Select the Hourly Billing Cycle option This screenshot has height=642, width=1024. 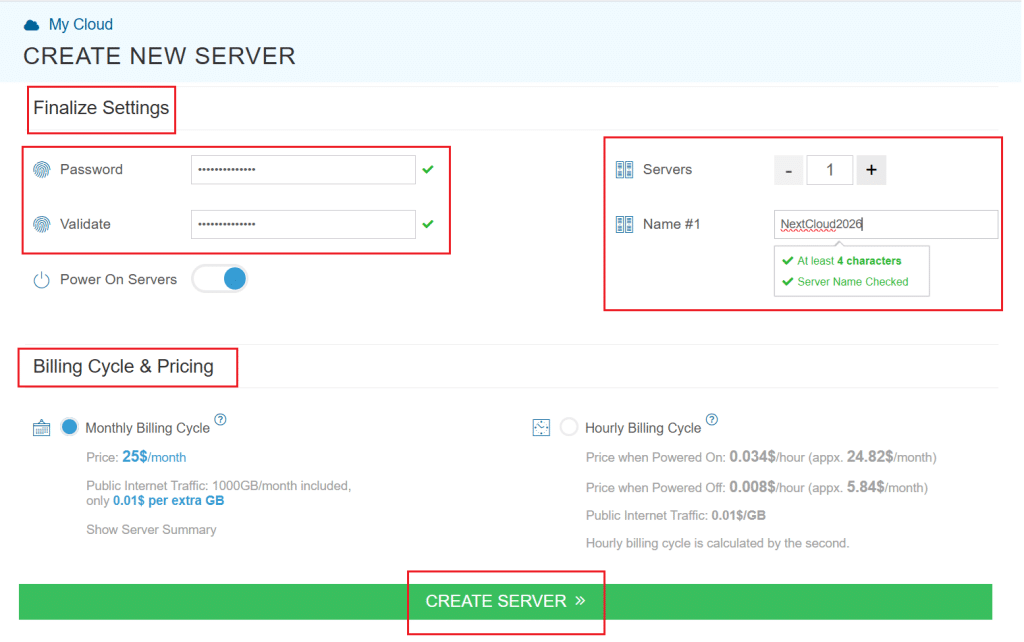click(569, 426)
